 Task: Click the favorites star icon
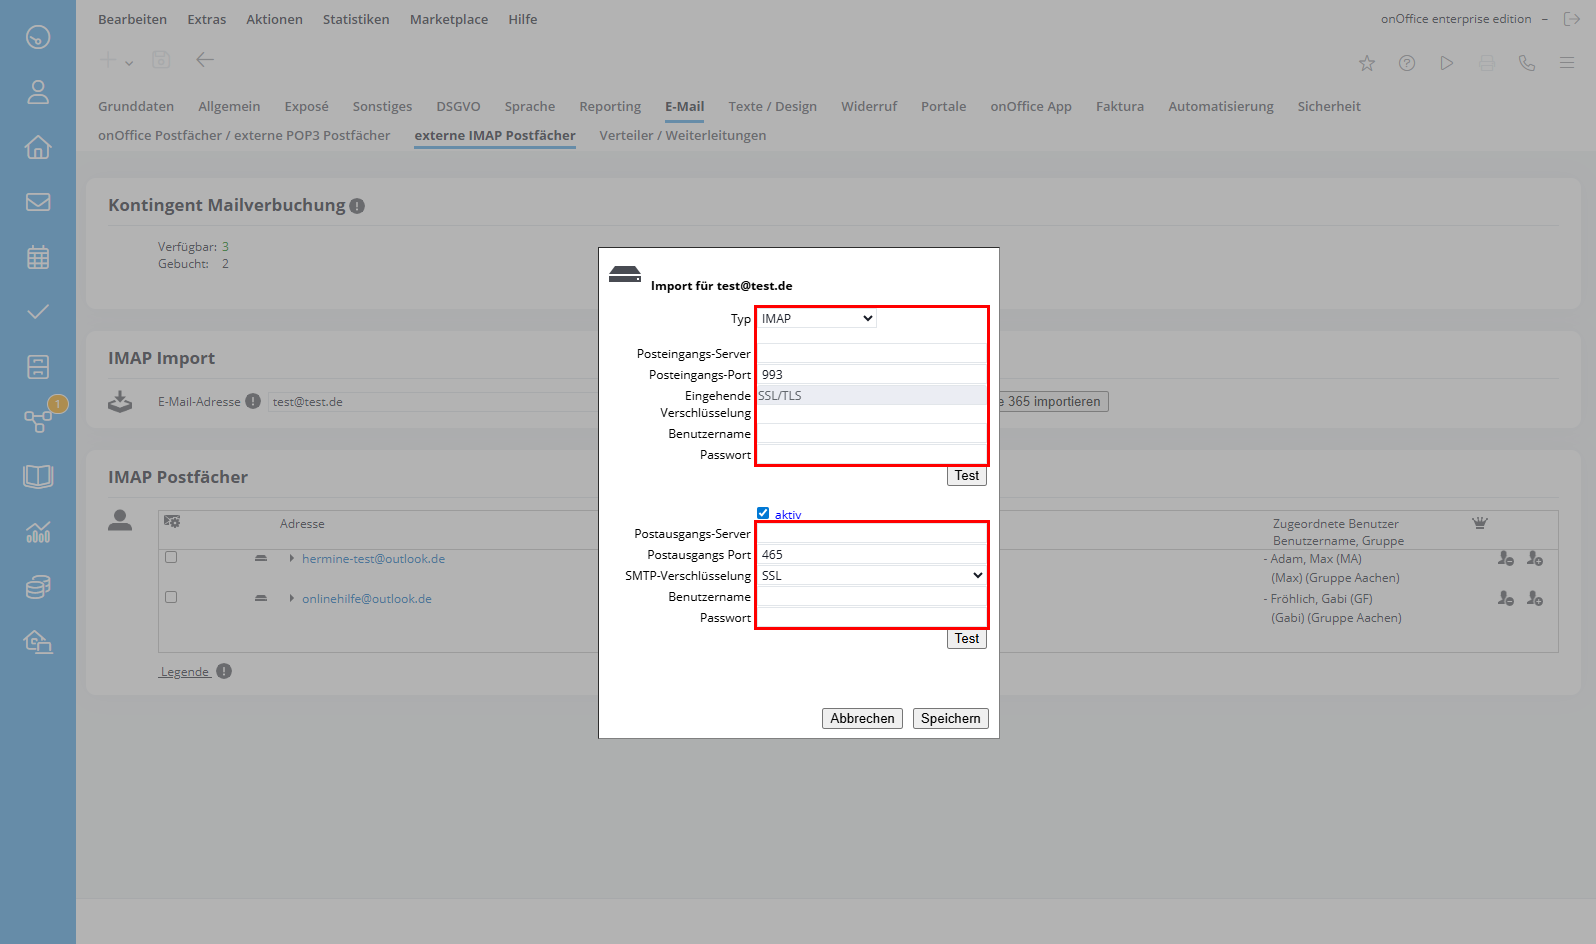1367,63
